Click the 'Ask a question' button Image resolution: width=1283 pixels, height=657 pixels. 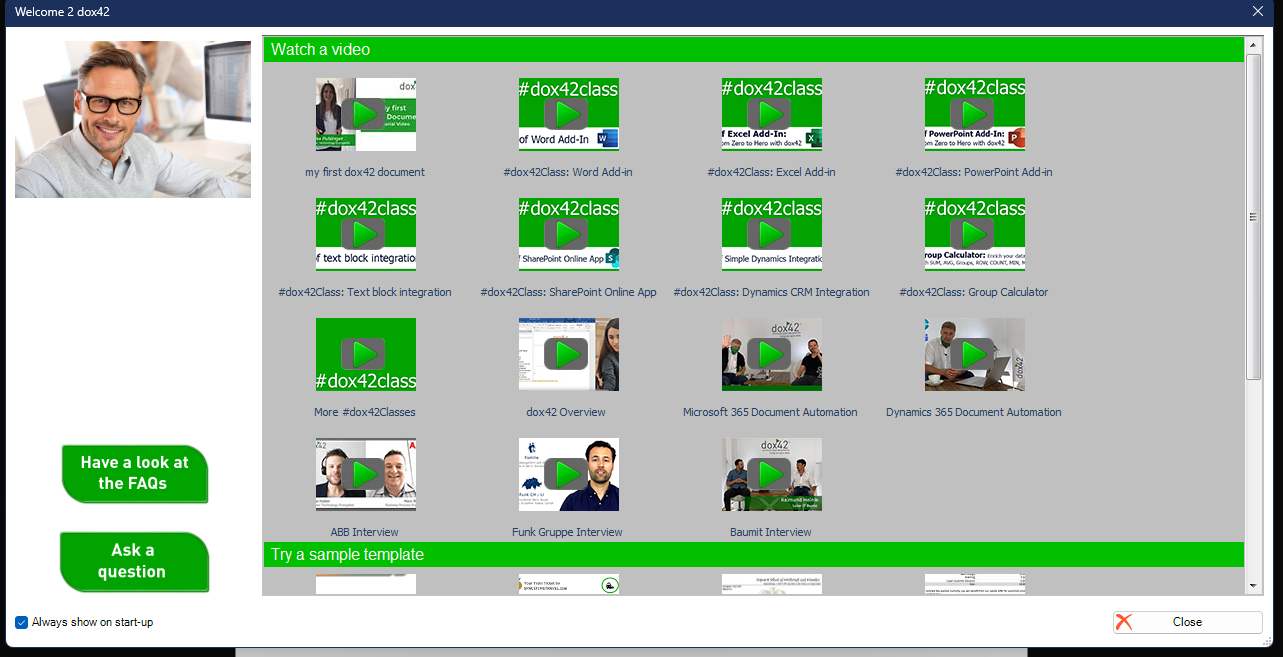click(134, 561)
